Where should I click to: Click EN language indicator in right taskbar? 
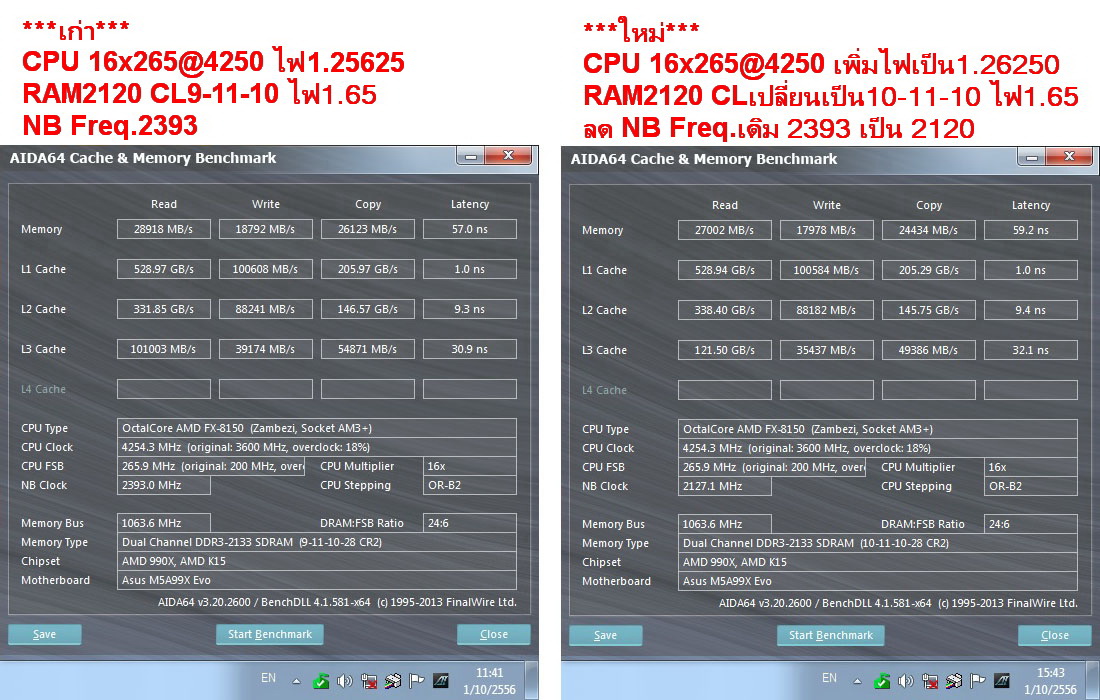click(830, 678)
